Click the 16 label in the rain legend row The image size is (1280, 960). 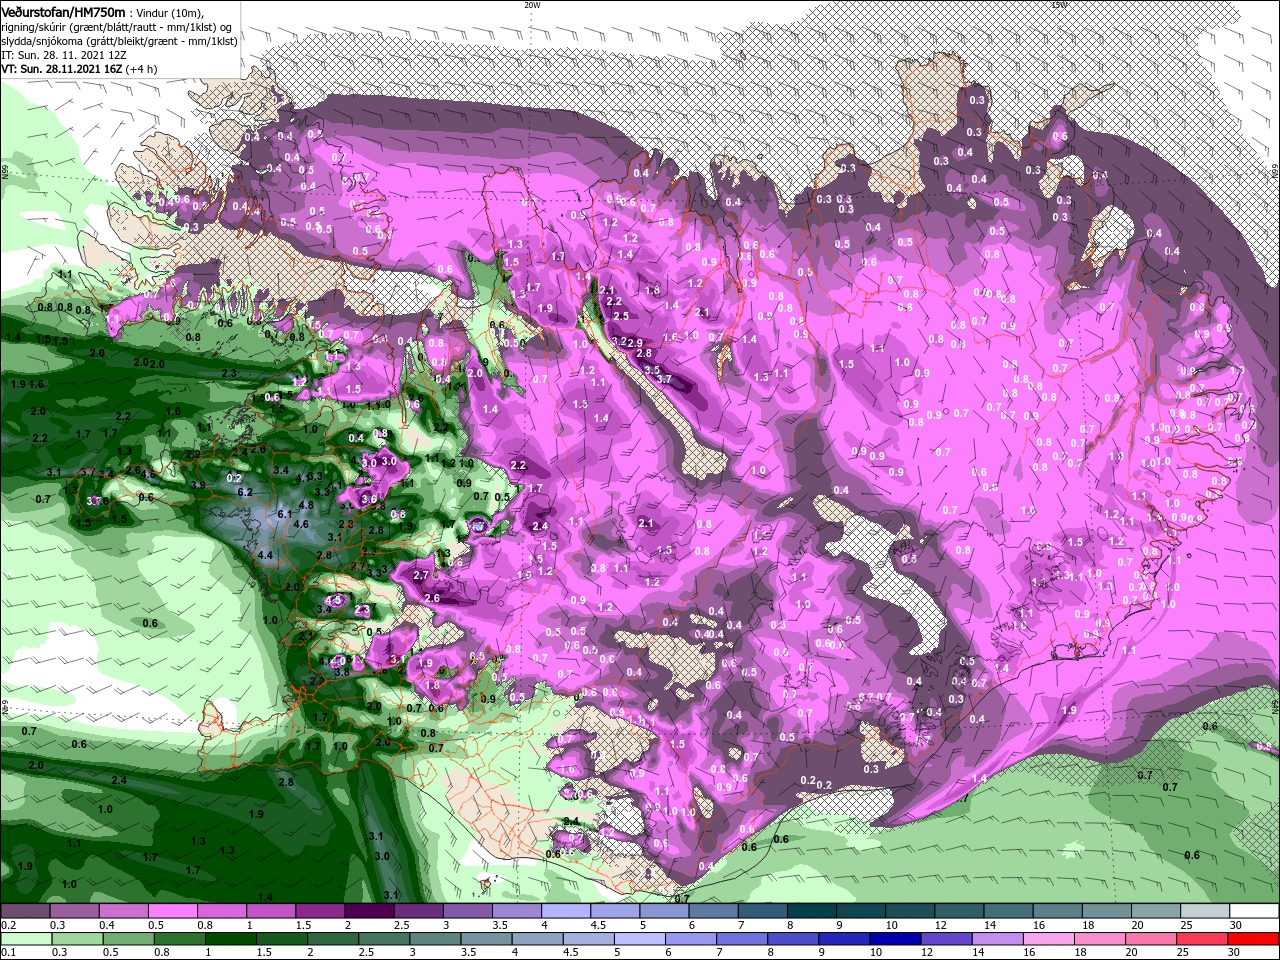[x=1029, y=952]
